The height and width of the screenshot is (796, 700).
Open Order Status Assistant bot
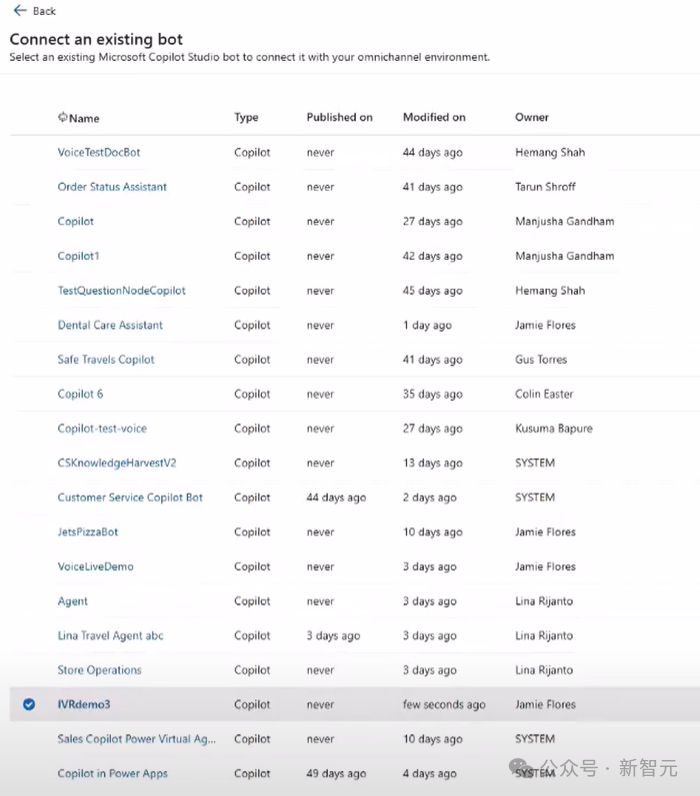point(112,187)
